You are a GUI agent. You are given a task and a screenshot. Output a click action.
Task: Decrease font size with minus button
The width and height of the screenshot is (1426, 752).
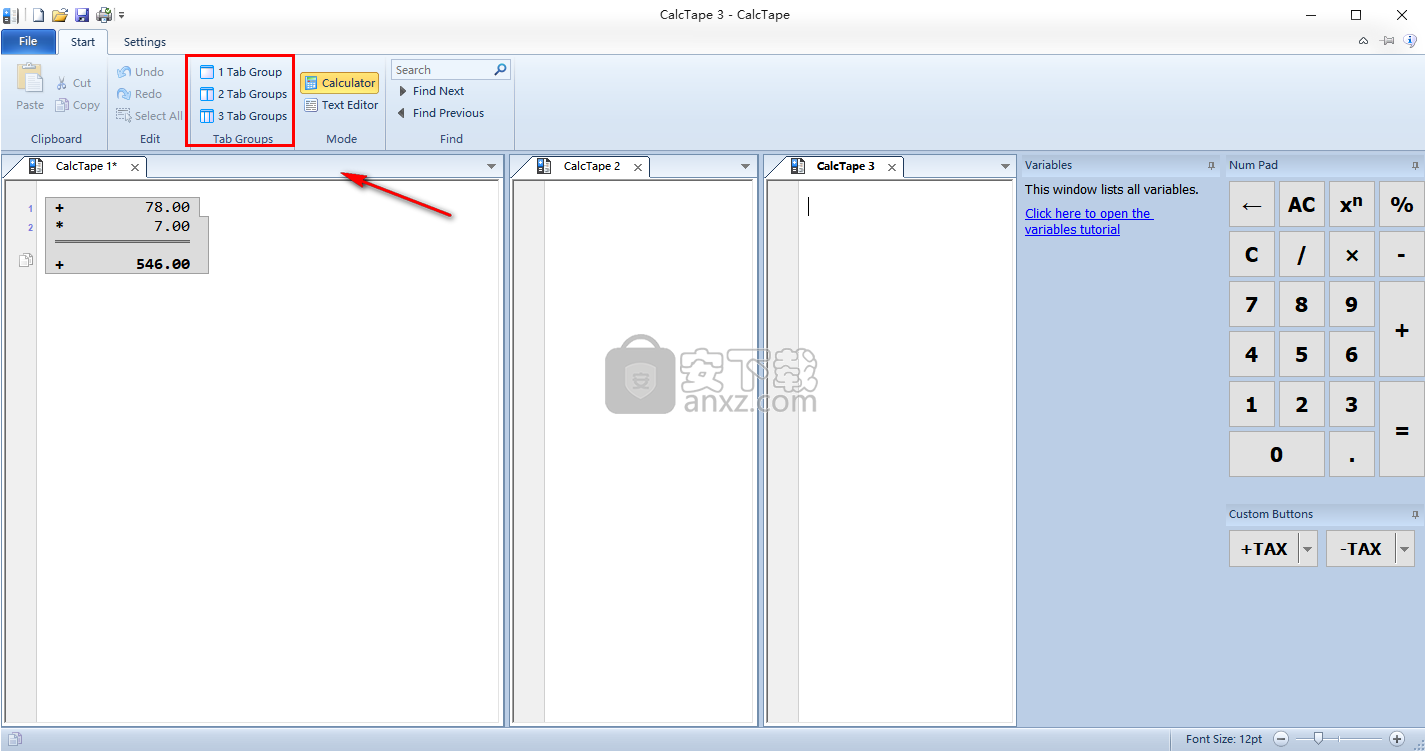tap(1281, 739)
